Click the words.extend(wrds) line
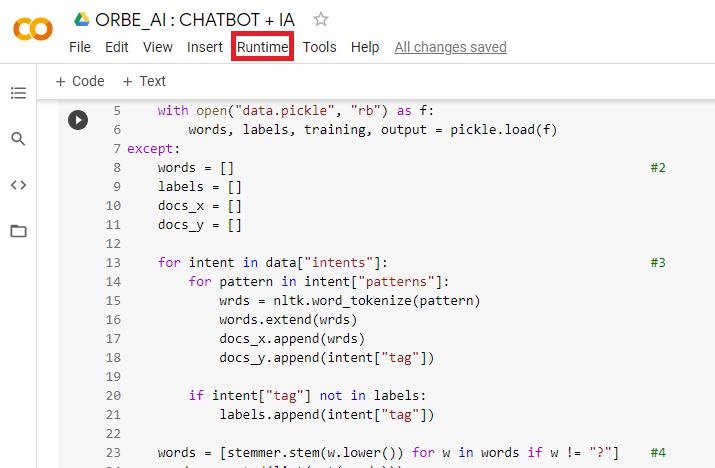This screenshot has width=715, height=468. click(x=288, y=320)
